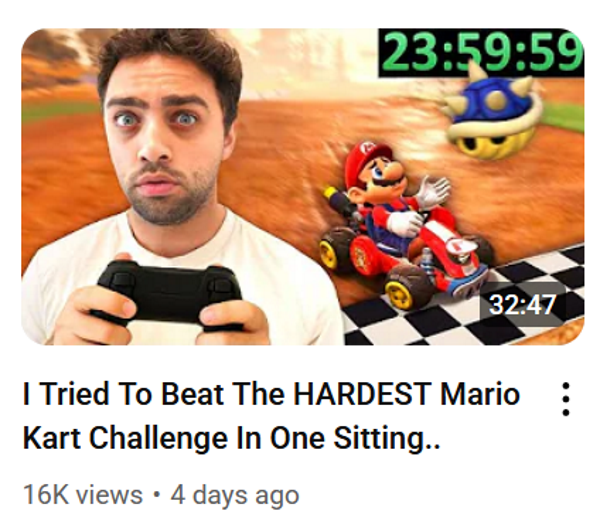Click Mario's raised white glove

pos(435,192)
